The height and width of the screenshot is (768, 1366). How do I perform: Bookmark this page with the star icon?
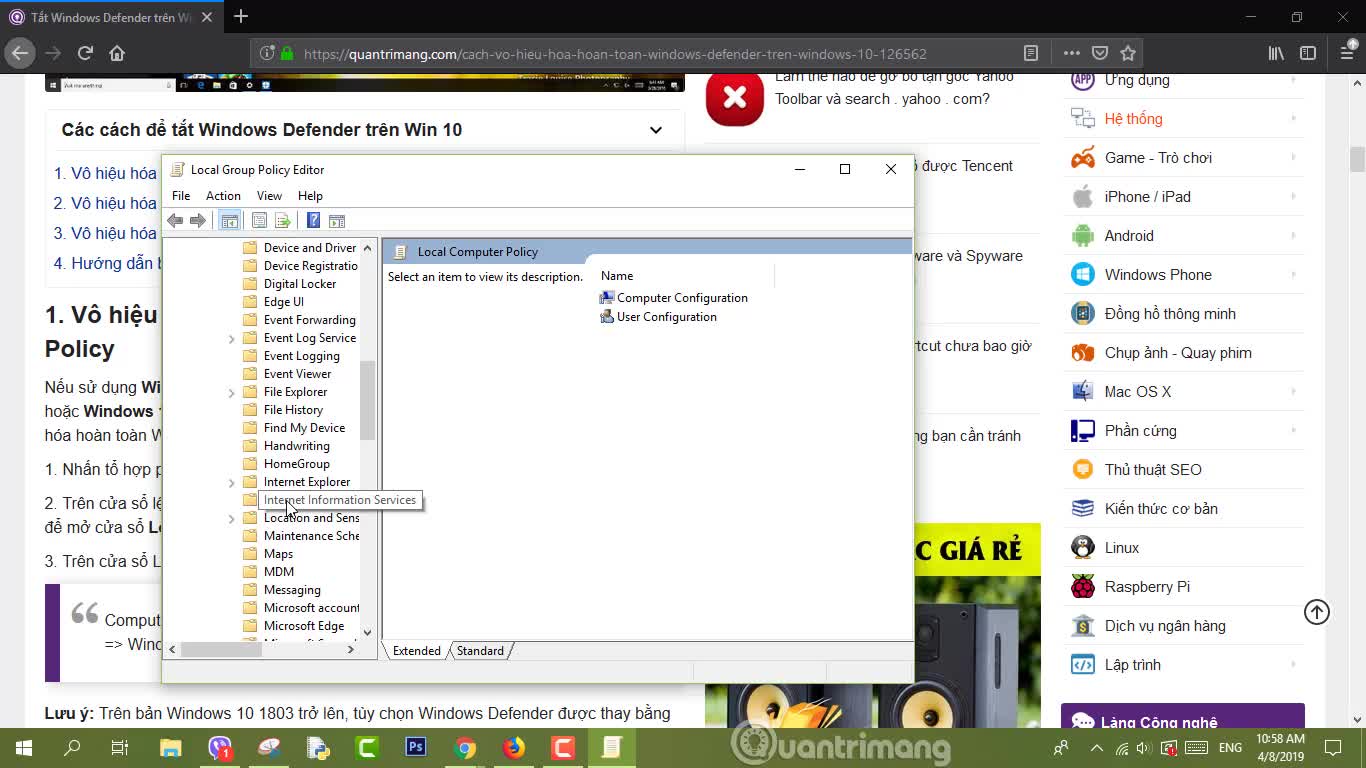(x=1128, y=53)
